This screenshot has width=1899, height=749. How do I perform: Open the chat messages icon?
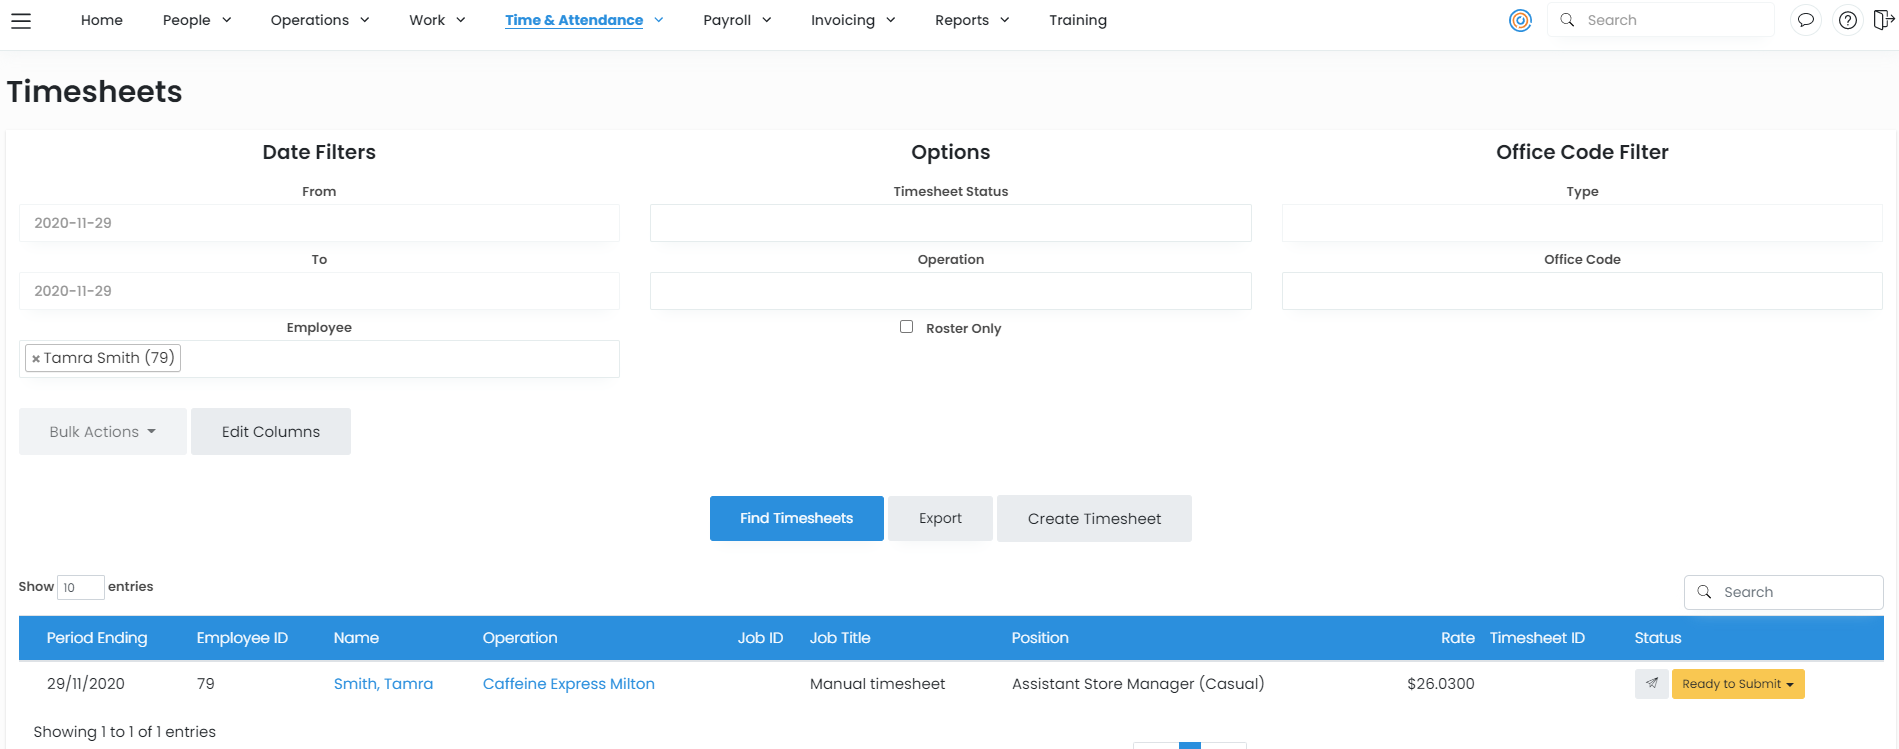click(1805, 20)
